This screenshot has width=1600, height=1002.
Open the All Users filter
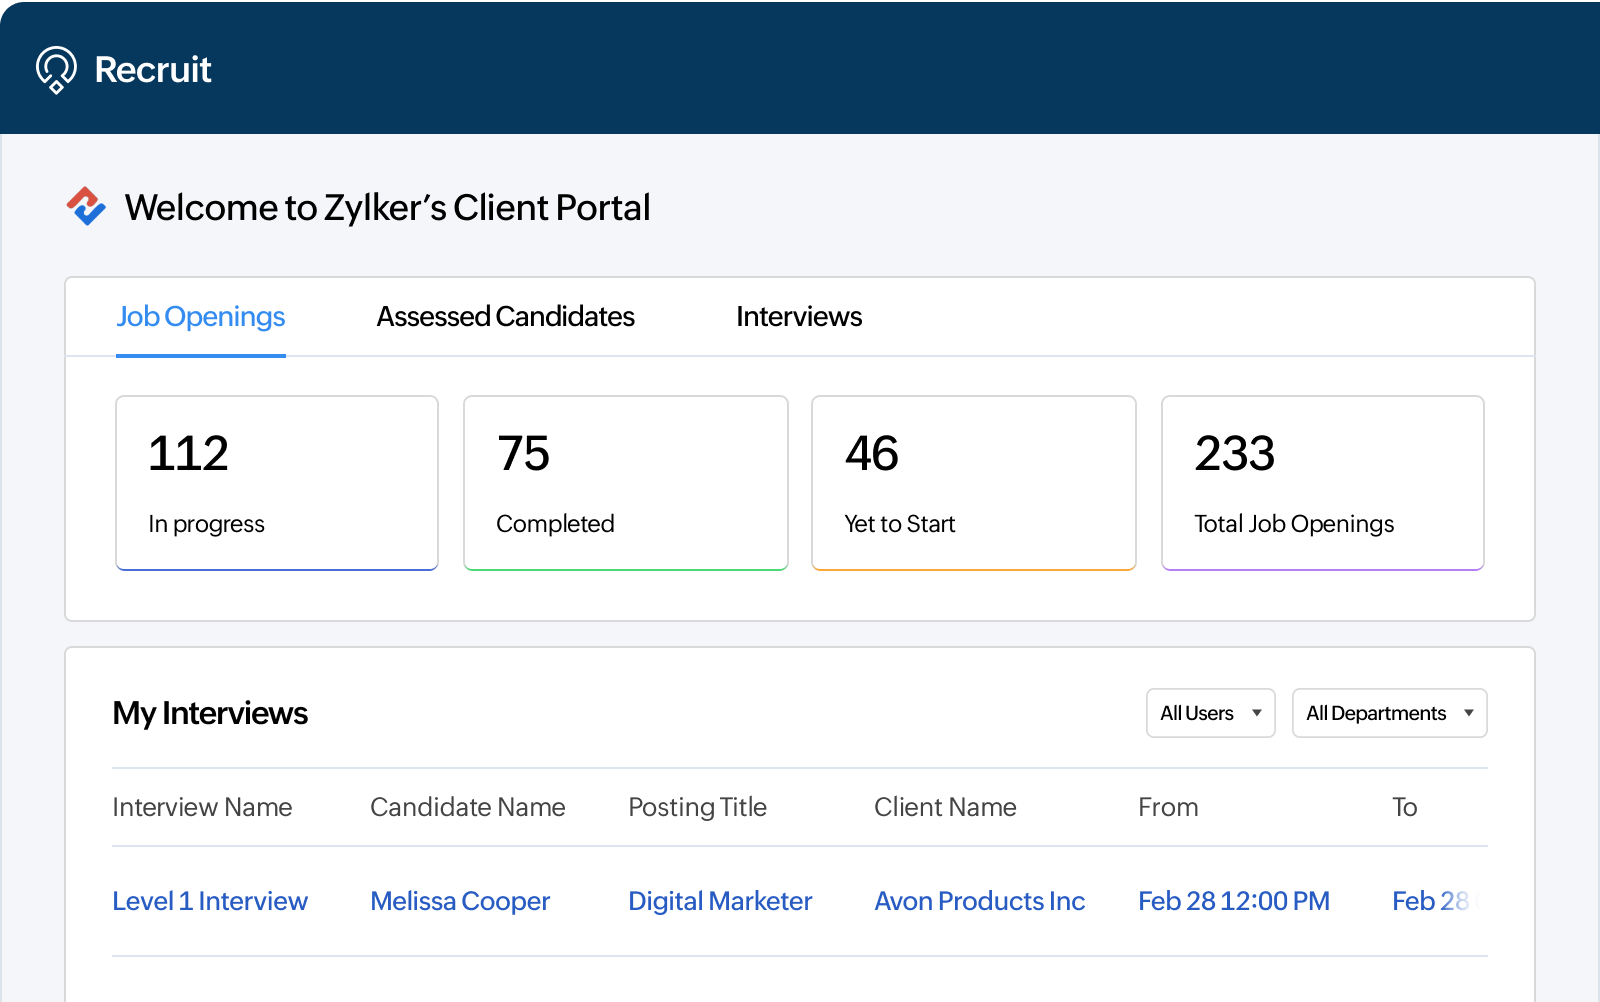pyautogui.click(x=1210, y=713)
